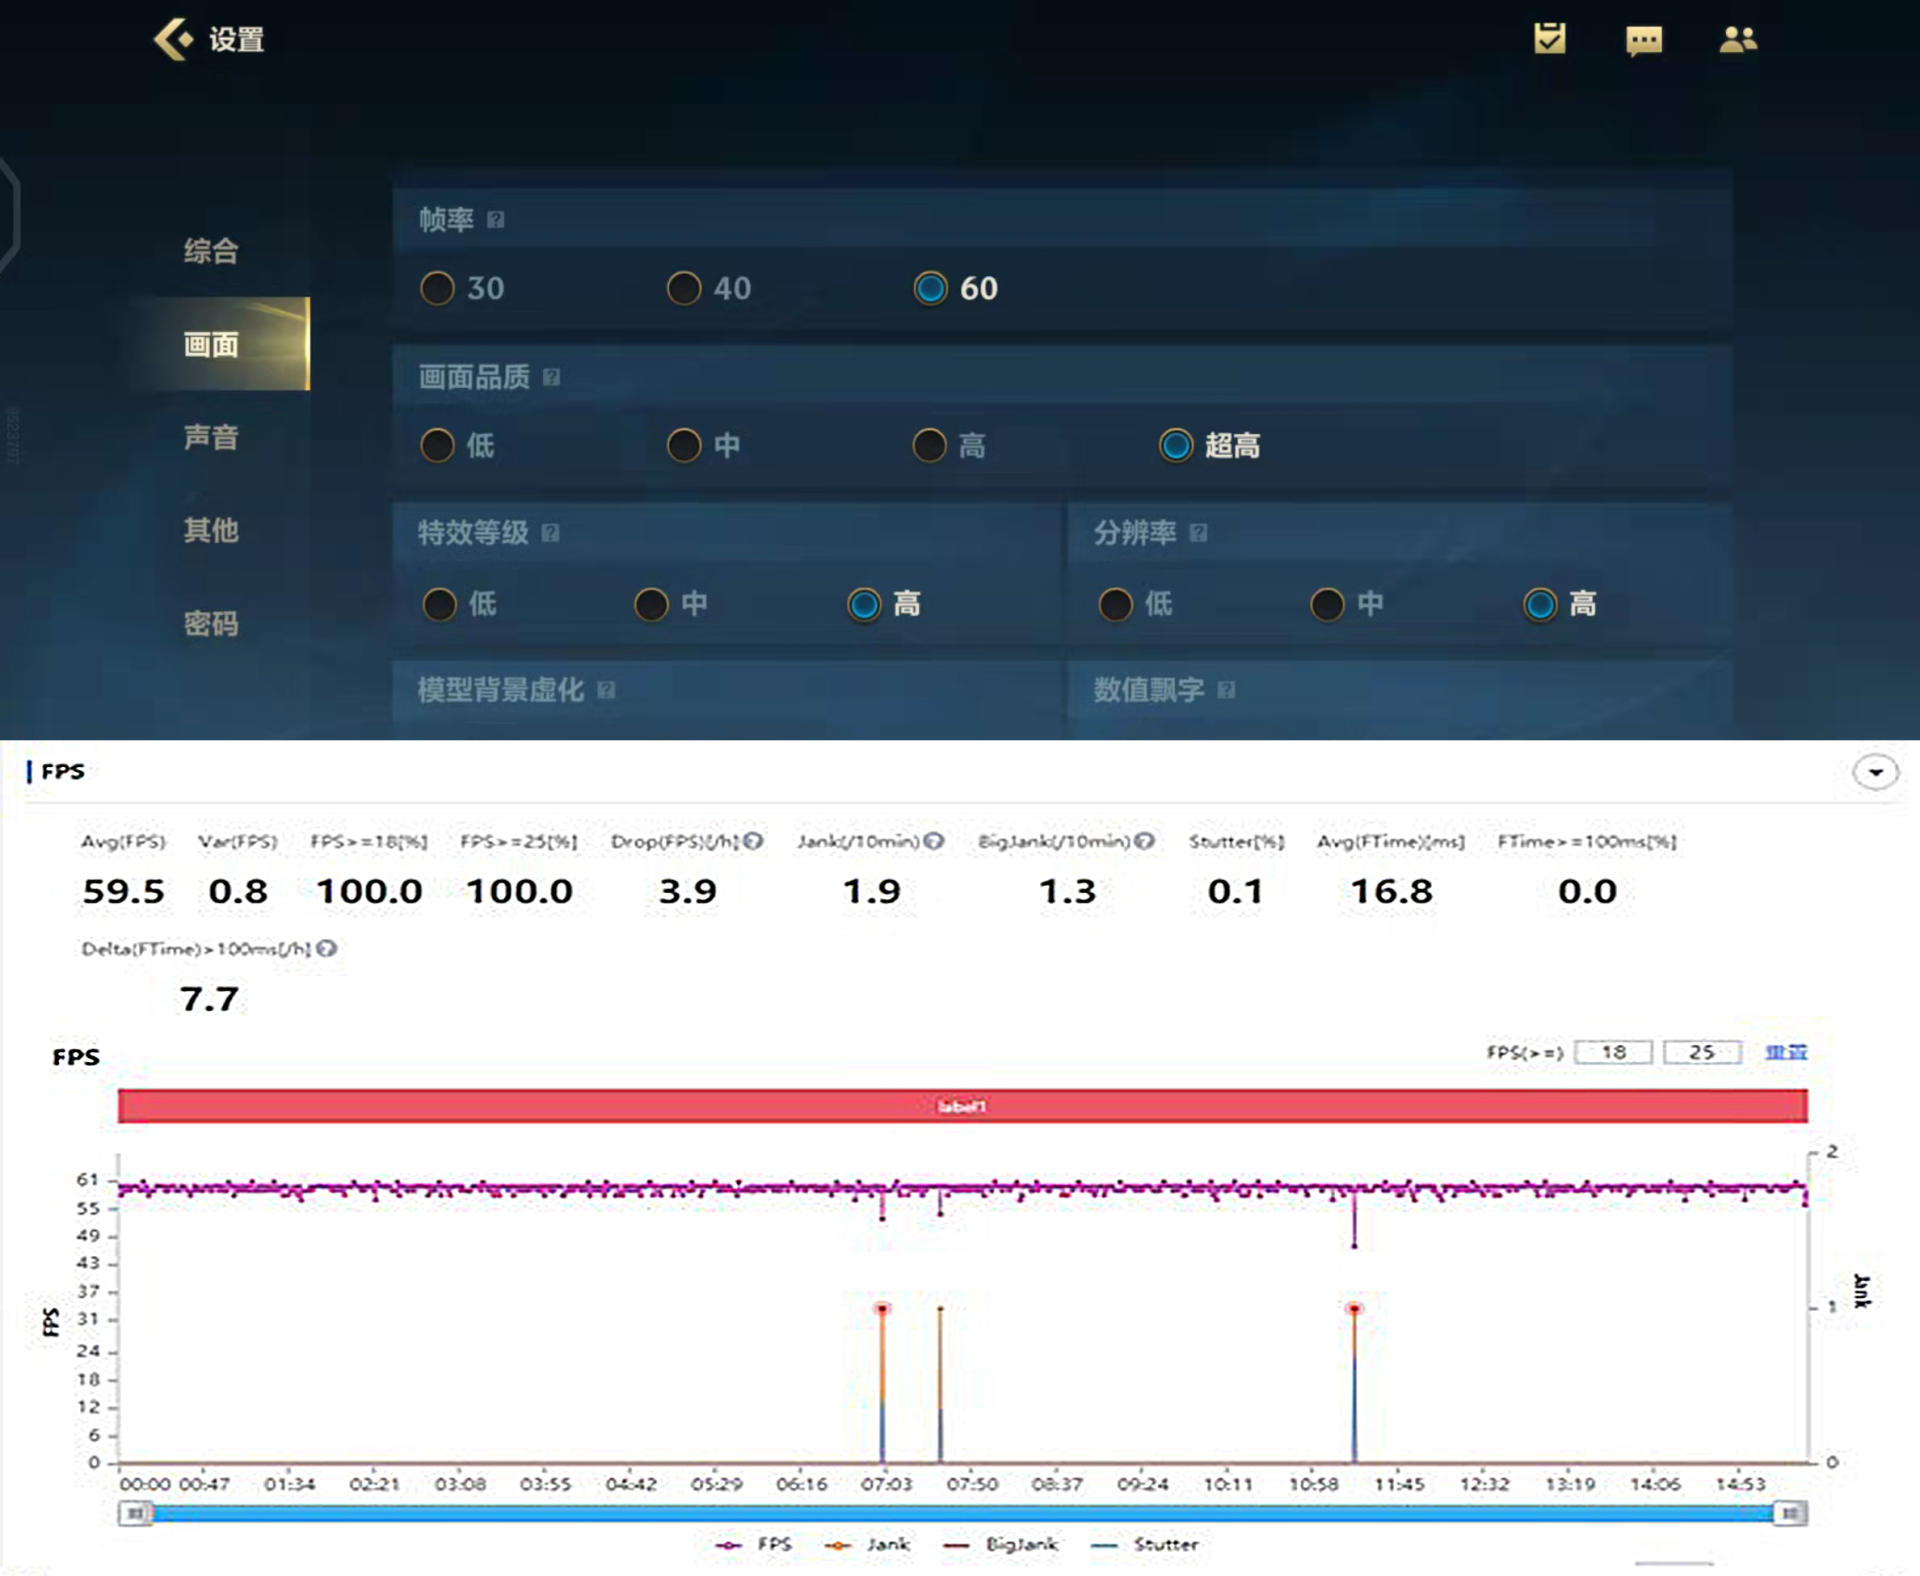The width and height of the screenshot is (1920, 1576).
Task: Toggle Stutter series in chart legend
Action: 1145,1544
